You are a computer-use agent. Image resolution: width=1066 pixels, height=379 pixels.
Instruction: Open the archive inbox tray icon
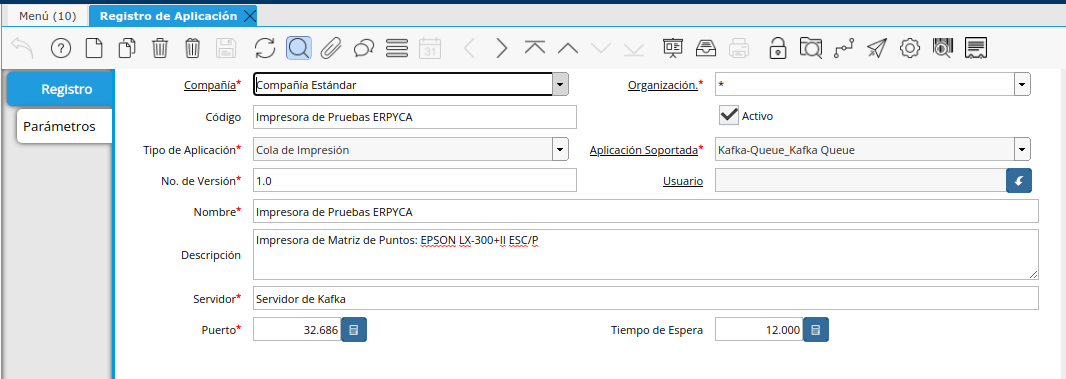point(706,48)
